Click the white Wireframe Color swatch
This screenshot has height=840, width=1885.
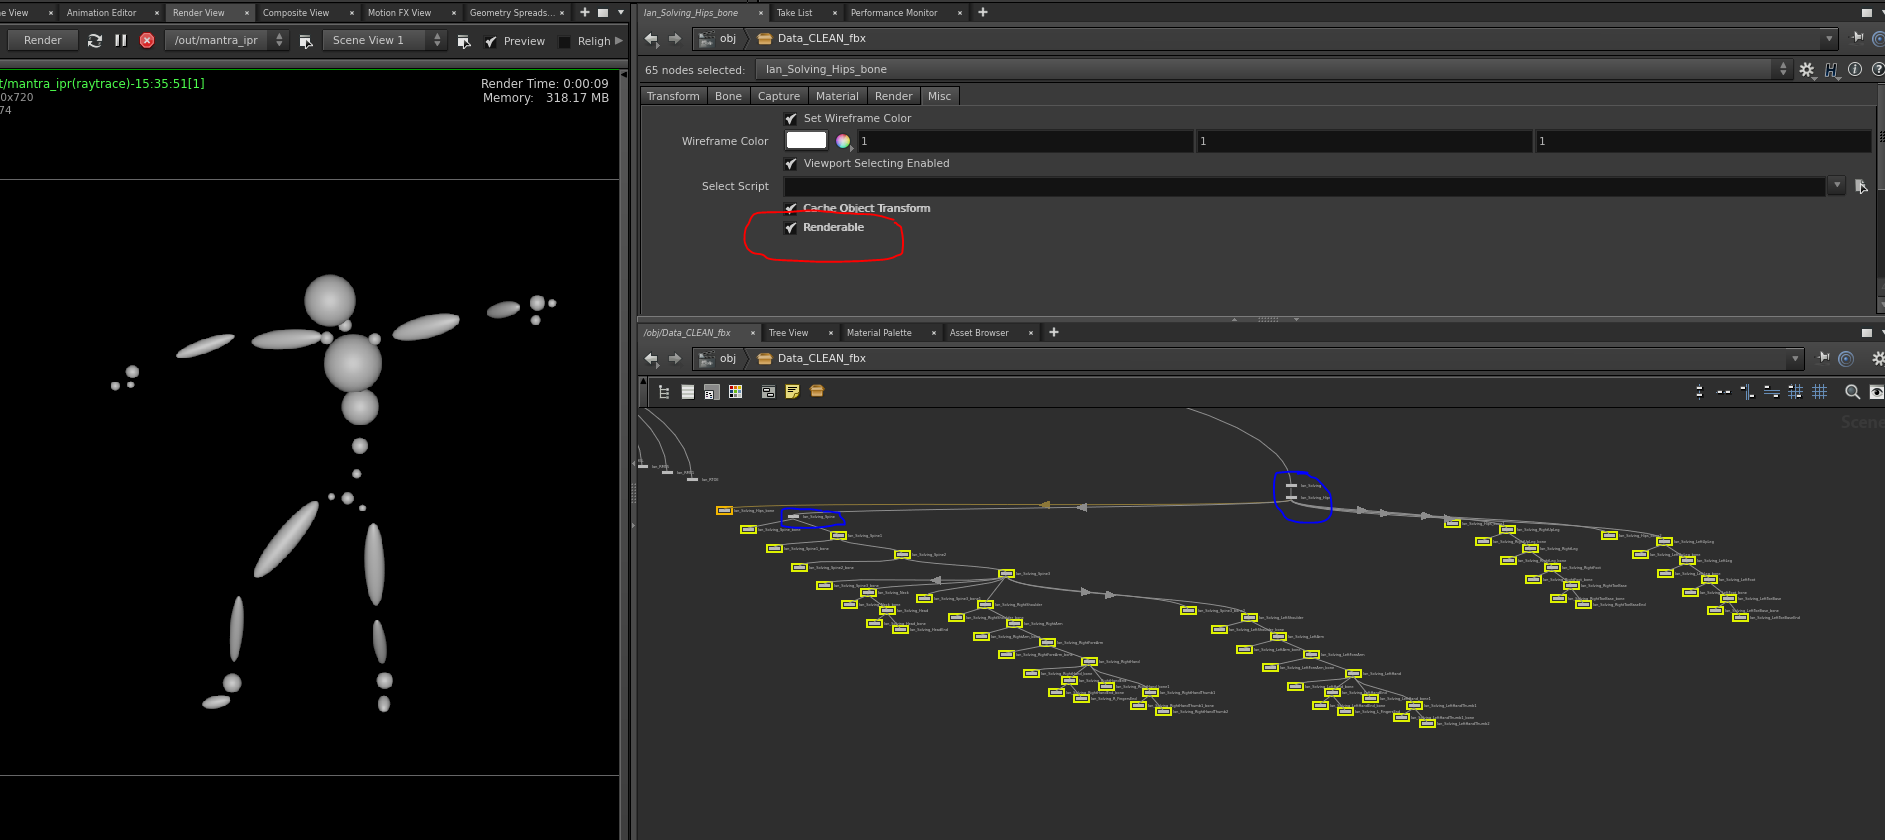click(x=806, y=141)
